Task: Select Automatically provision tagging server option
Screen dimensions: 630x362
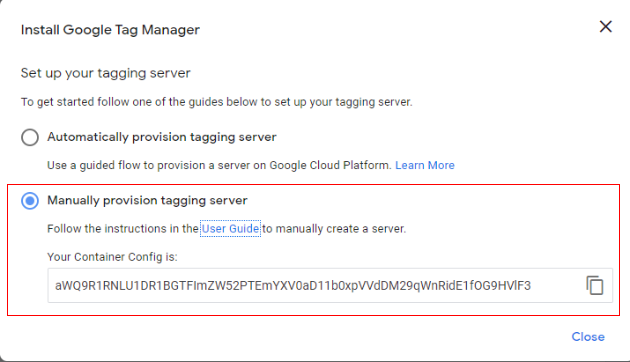Action: [30, 137]
